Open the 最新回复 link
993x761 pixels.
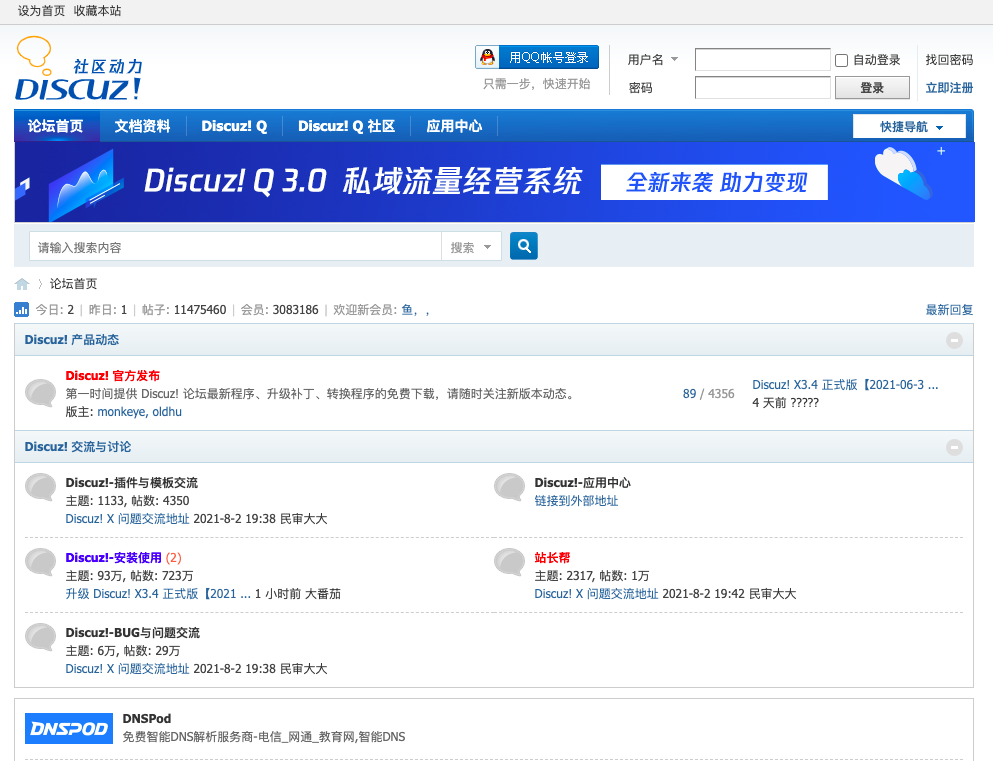click(x=949, y=310)
